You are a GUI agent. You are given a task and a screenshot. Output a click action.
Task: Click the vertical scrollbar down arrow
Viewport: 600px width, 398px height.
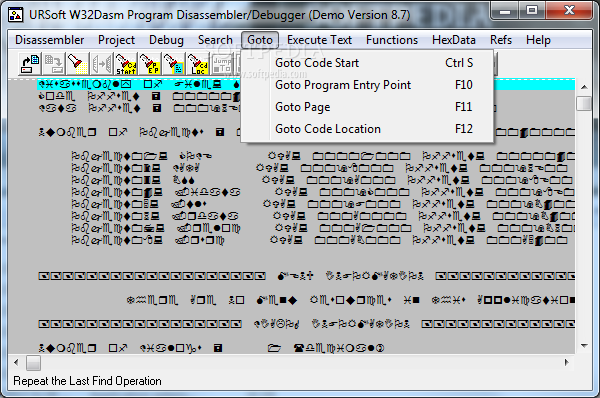coord(584,346)
